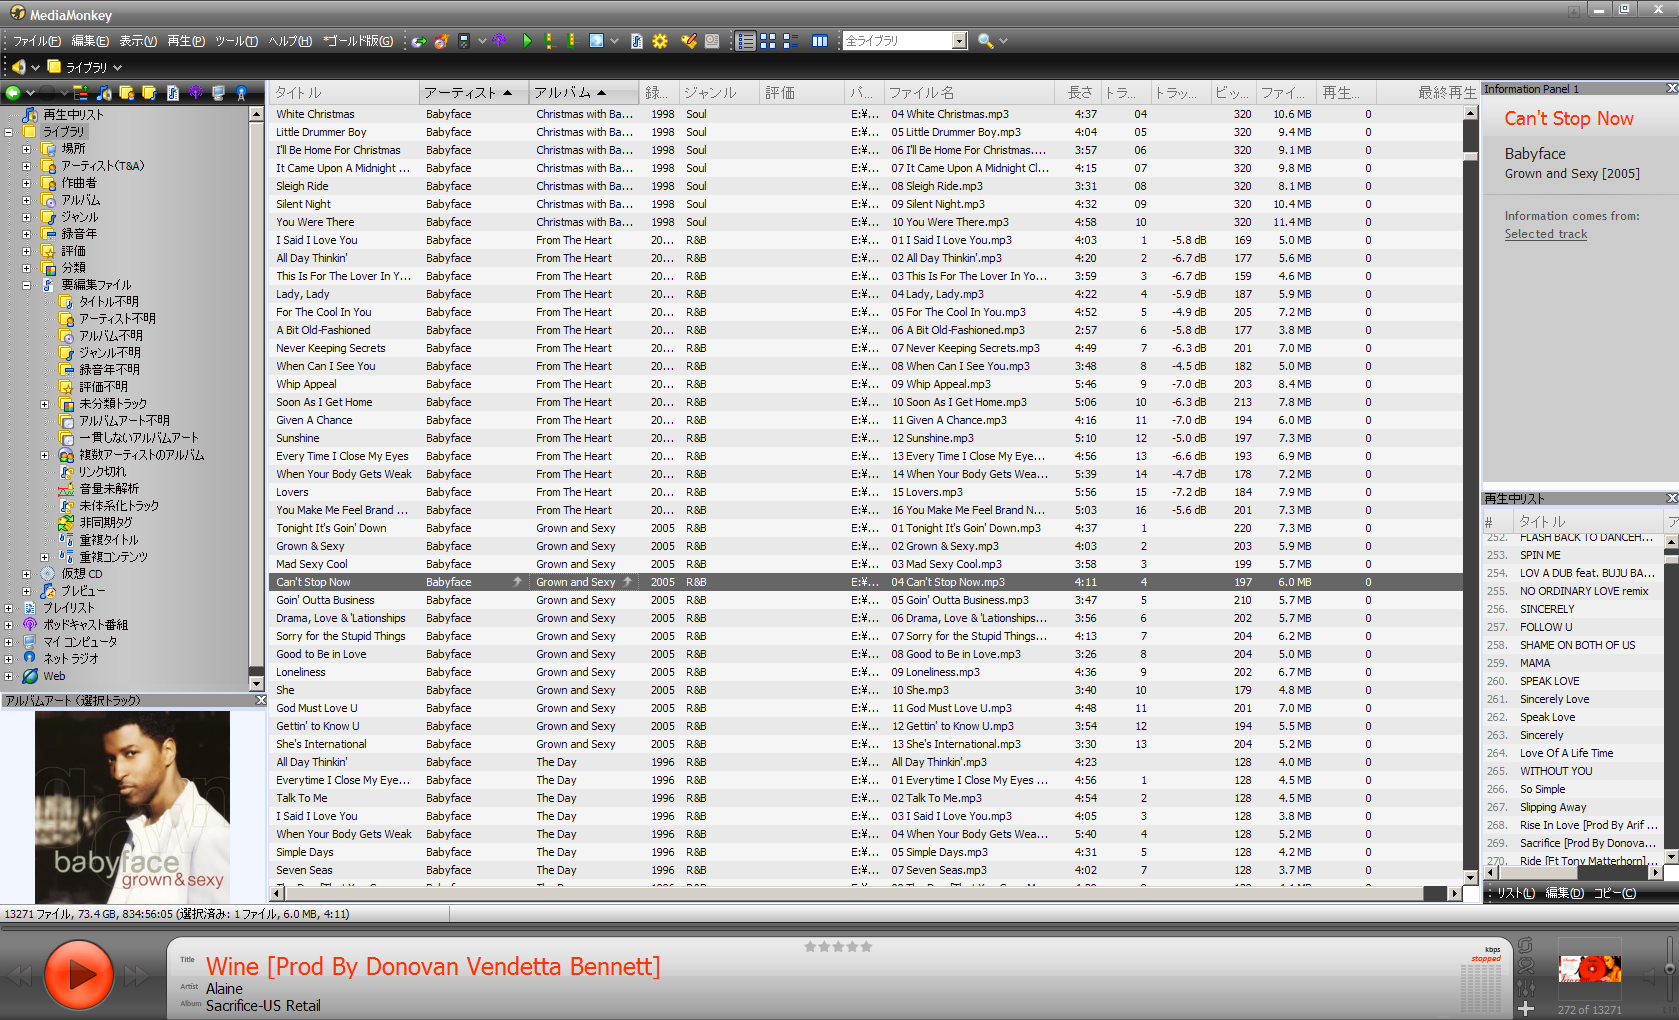
Task: Click the green back navigation arrow
Action: pyautogui.click(x=13, y=93)
